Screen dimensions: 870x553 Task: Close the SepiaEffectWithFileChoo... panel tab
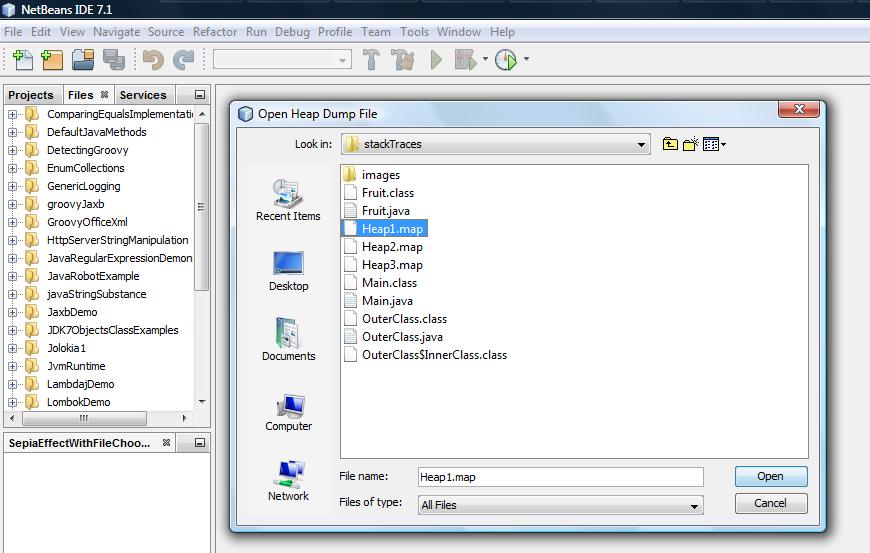point(166,443)
